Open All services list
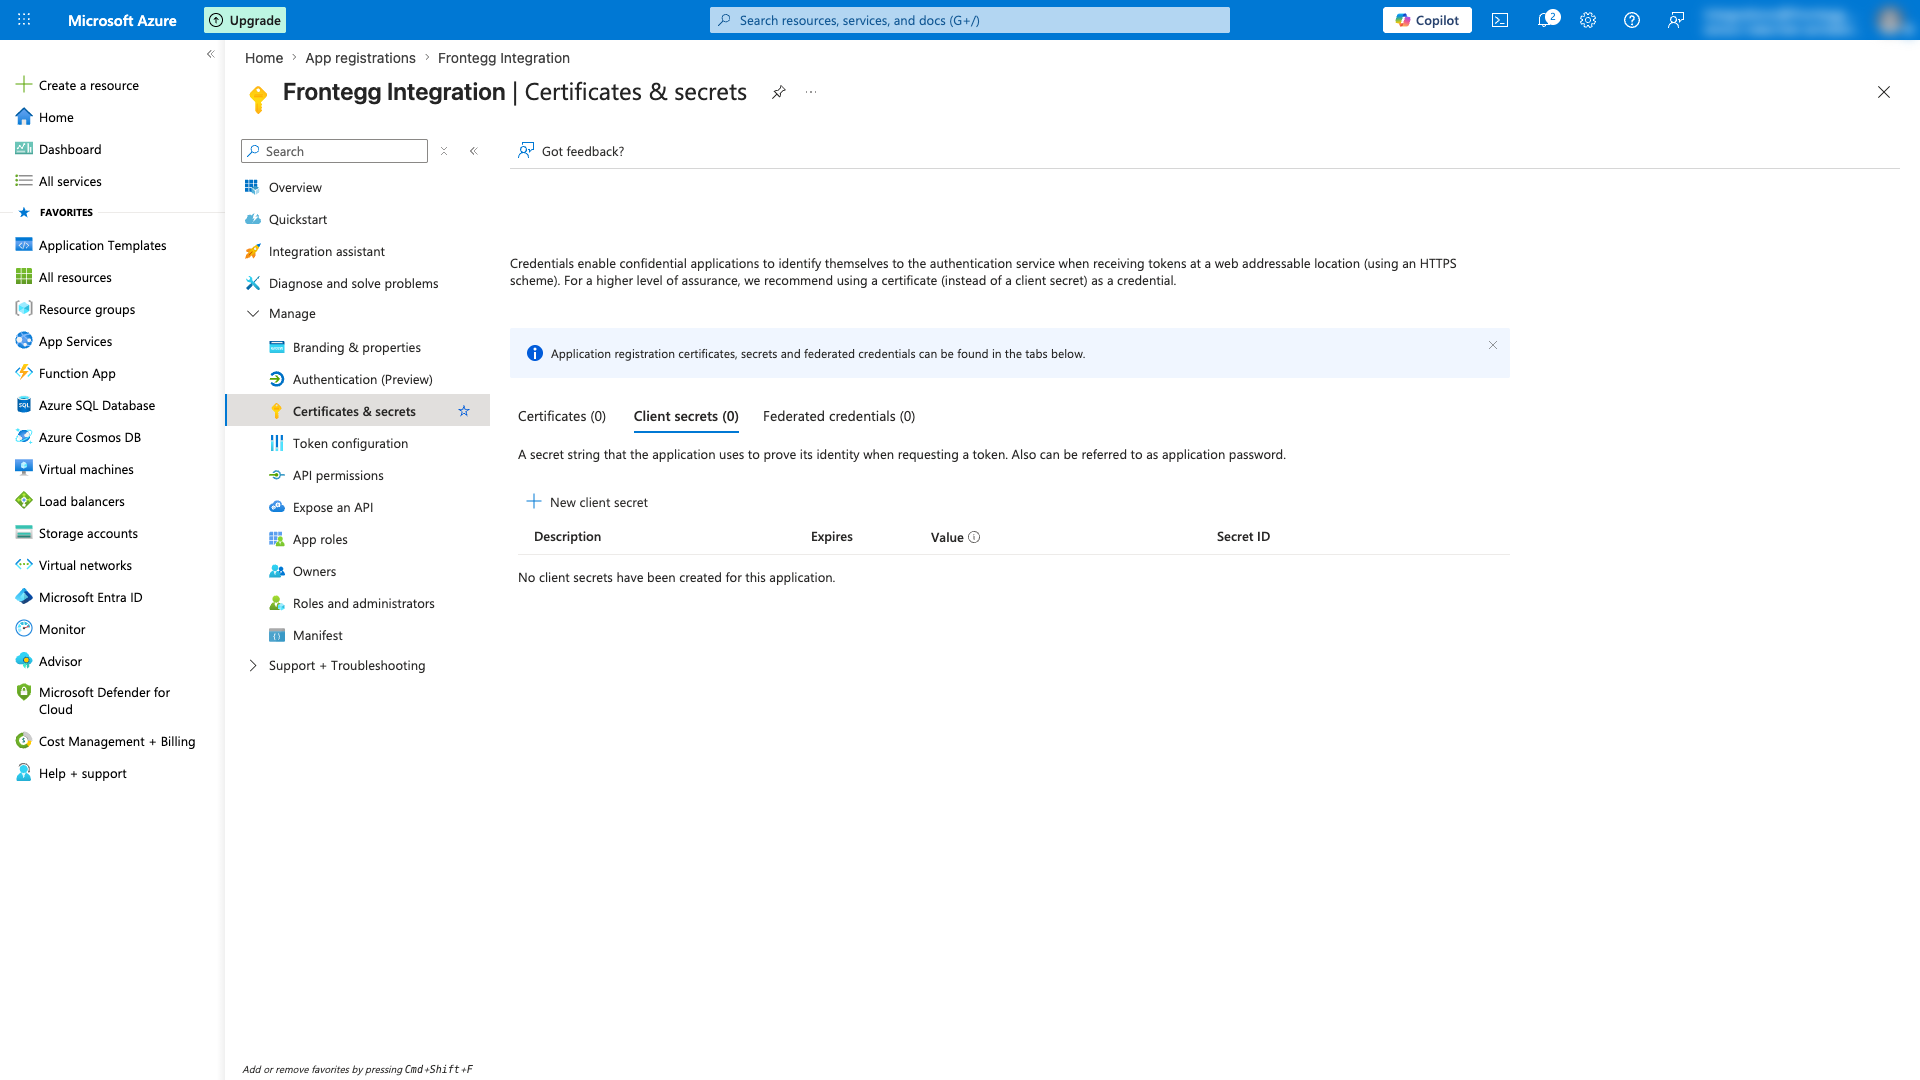 pos(70,181)
